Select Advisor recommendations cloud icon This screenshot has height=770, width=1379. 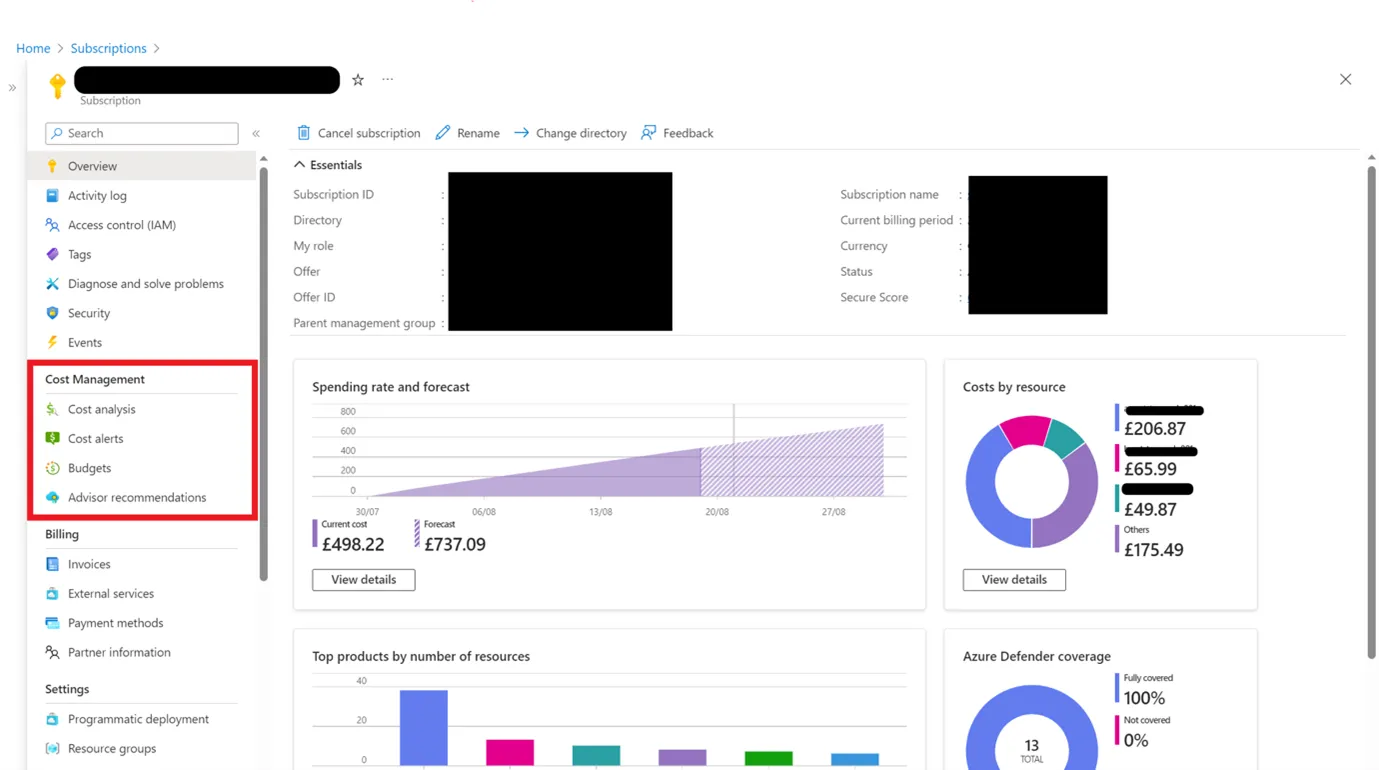(52, 497)
